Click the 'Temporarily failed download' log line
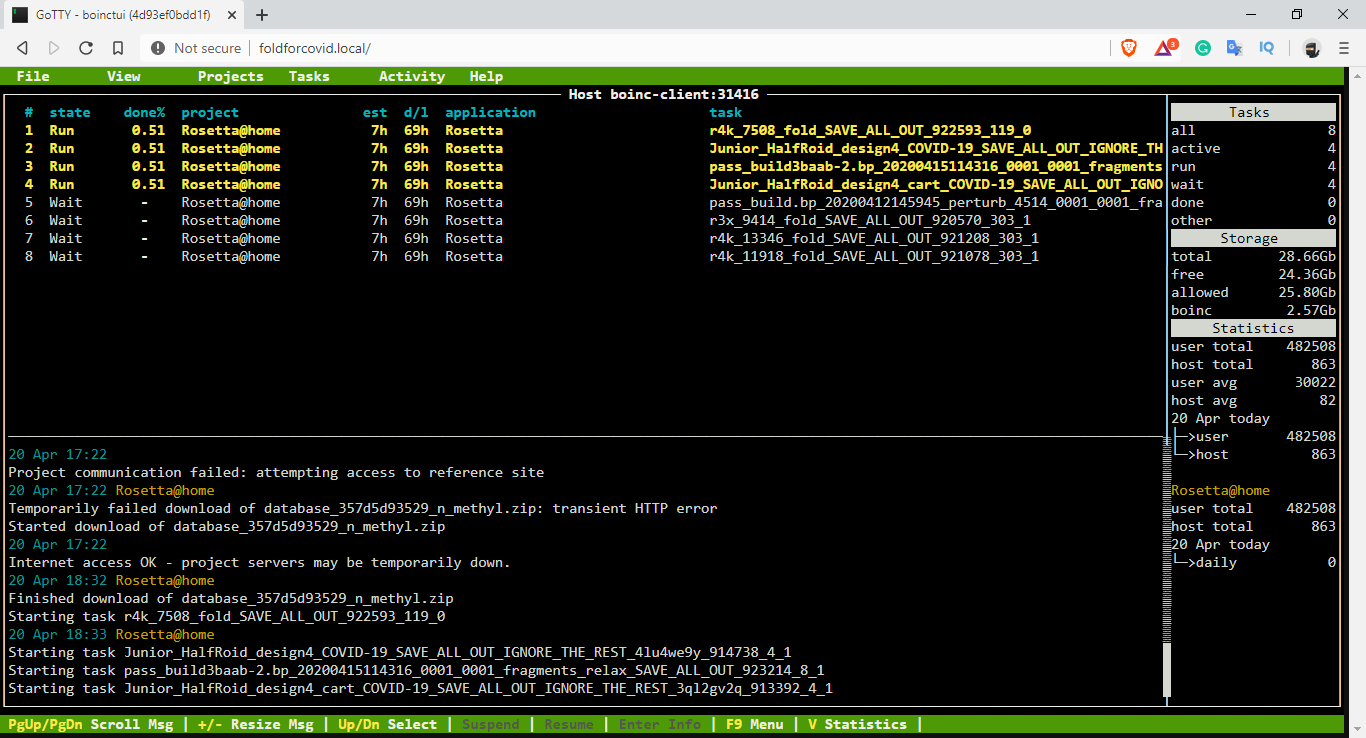This screenshot has width=1366, height=738. pyautogui.click(x=363, y=508)
